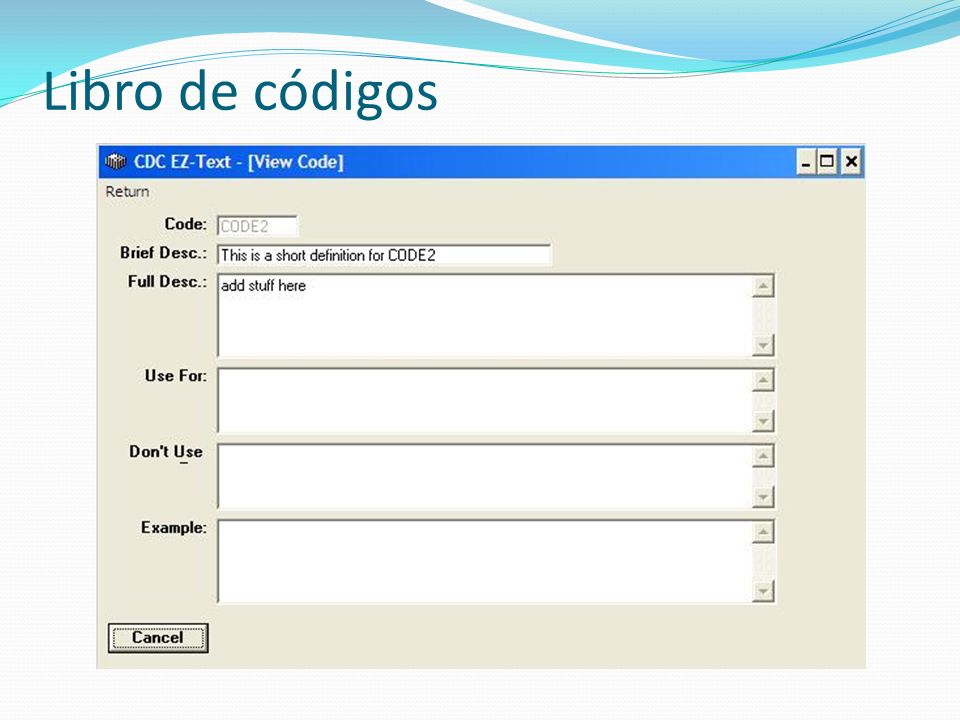Close the CDC EZ-Text View Code window
Viewport: 960px width, 720px height.
pos(851,162)
